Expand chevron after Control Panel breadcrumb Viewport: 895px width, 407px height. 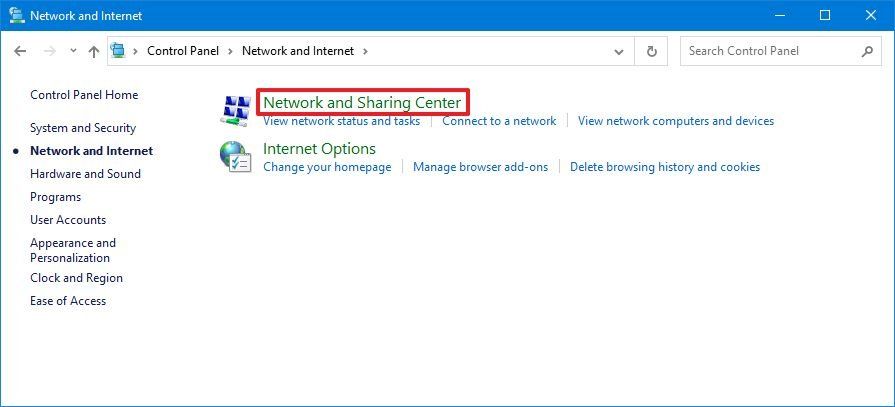[x=230, y=51]
